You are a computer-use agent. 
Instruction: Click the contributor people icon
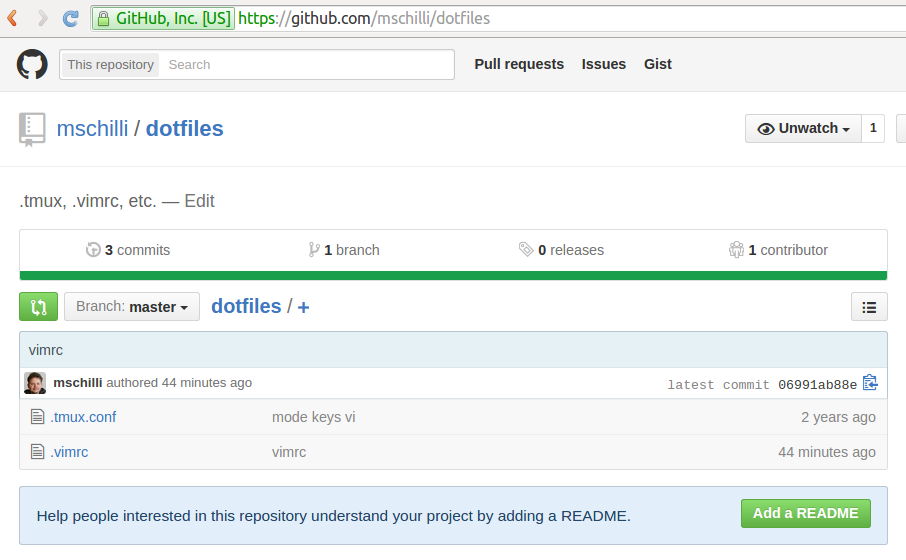point(736,250)
